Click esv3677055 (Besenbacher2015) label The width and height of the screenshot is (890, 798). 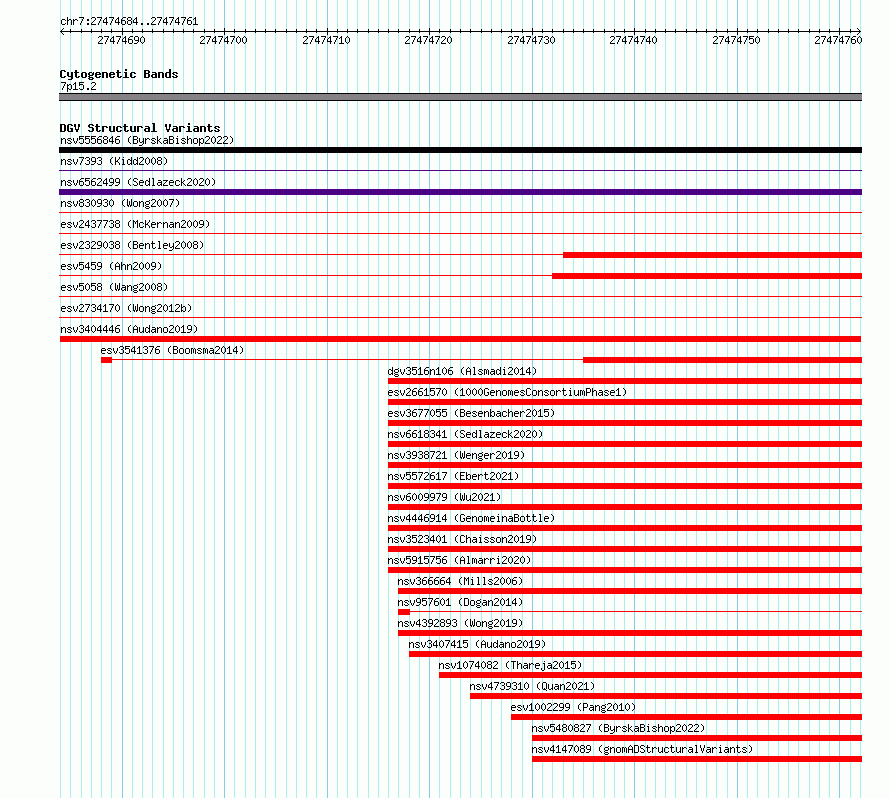coord(471,413)
